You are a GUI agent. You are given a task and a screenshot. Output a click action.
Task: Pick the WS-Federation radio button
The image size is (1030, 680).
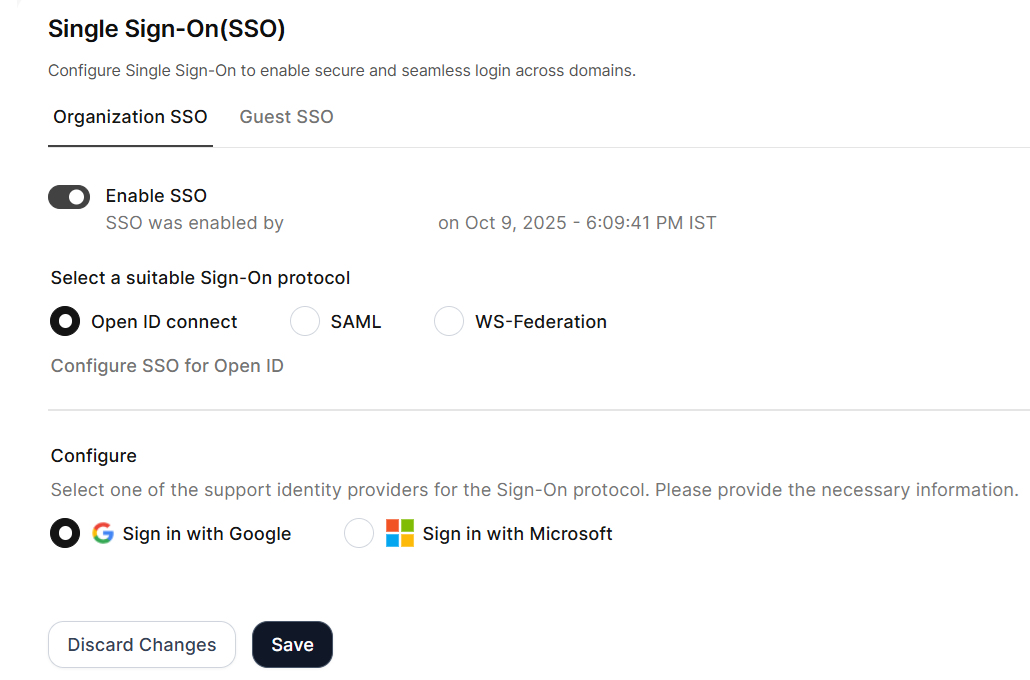[x=449, y=321]
